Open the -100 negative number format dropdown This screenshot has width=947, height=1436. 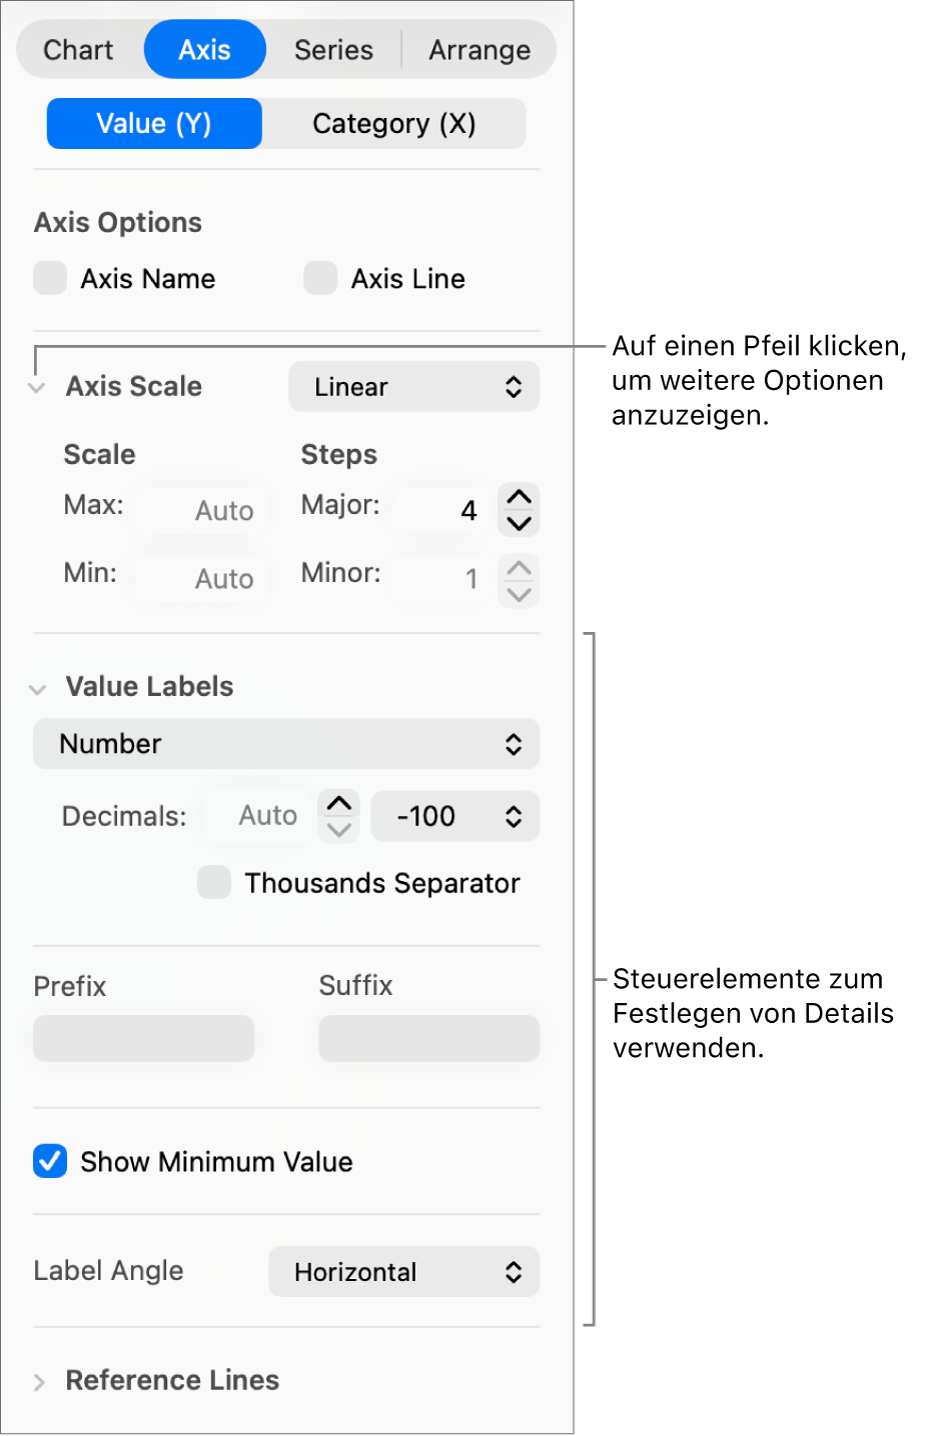(455, 816)
